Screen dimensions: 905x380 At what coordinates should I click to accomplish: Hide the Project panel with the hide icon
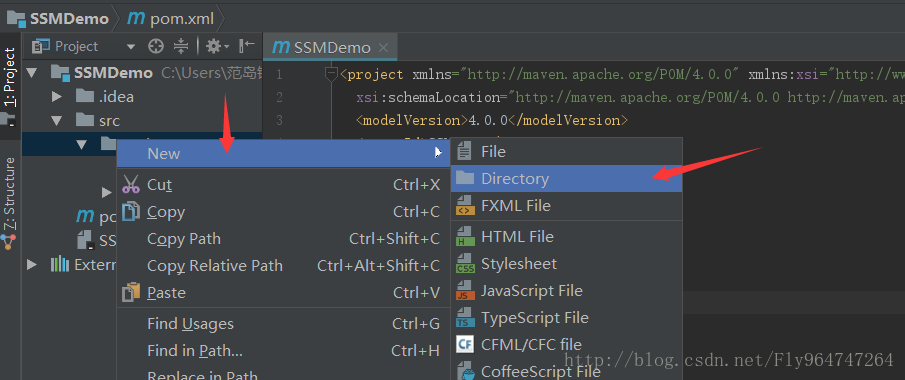pyautogui.click(x=247, y=46)
